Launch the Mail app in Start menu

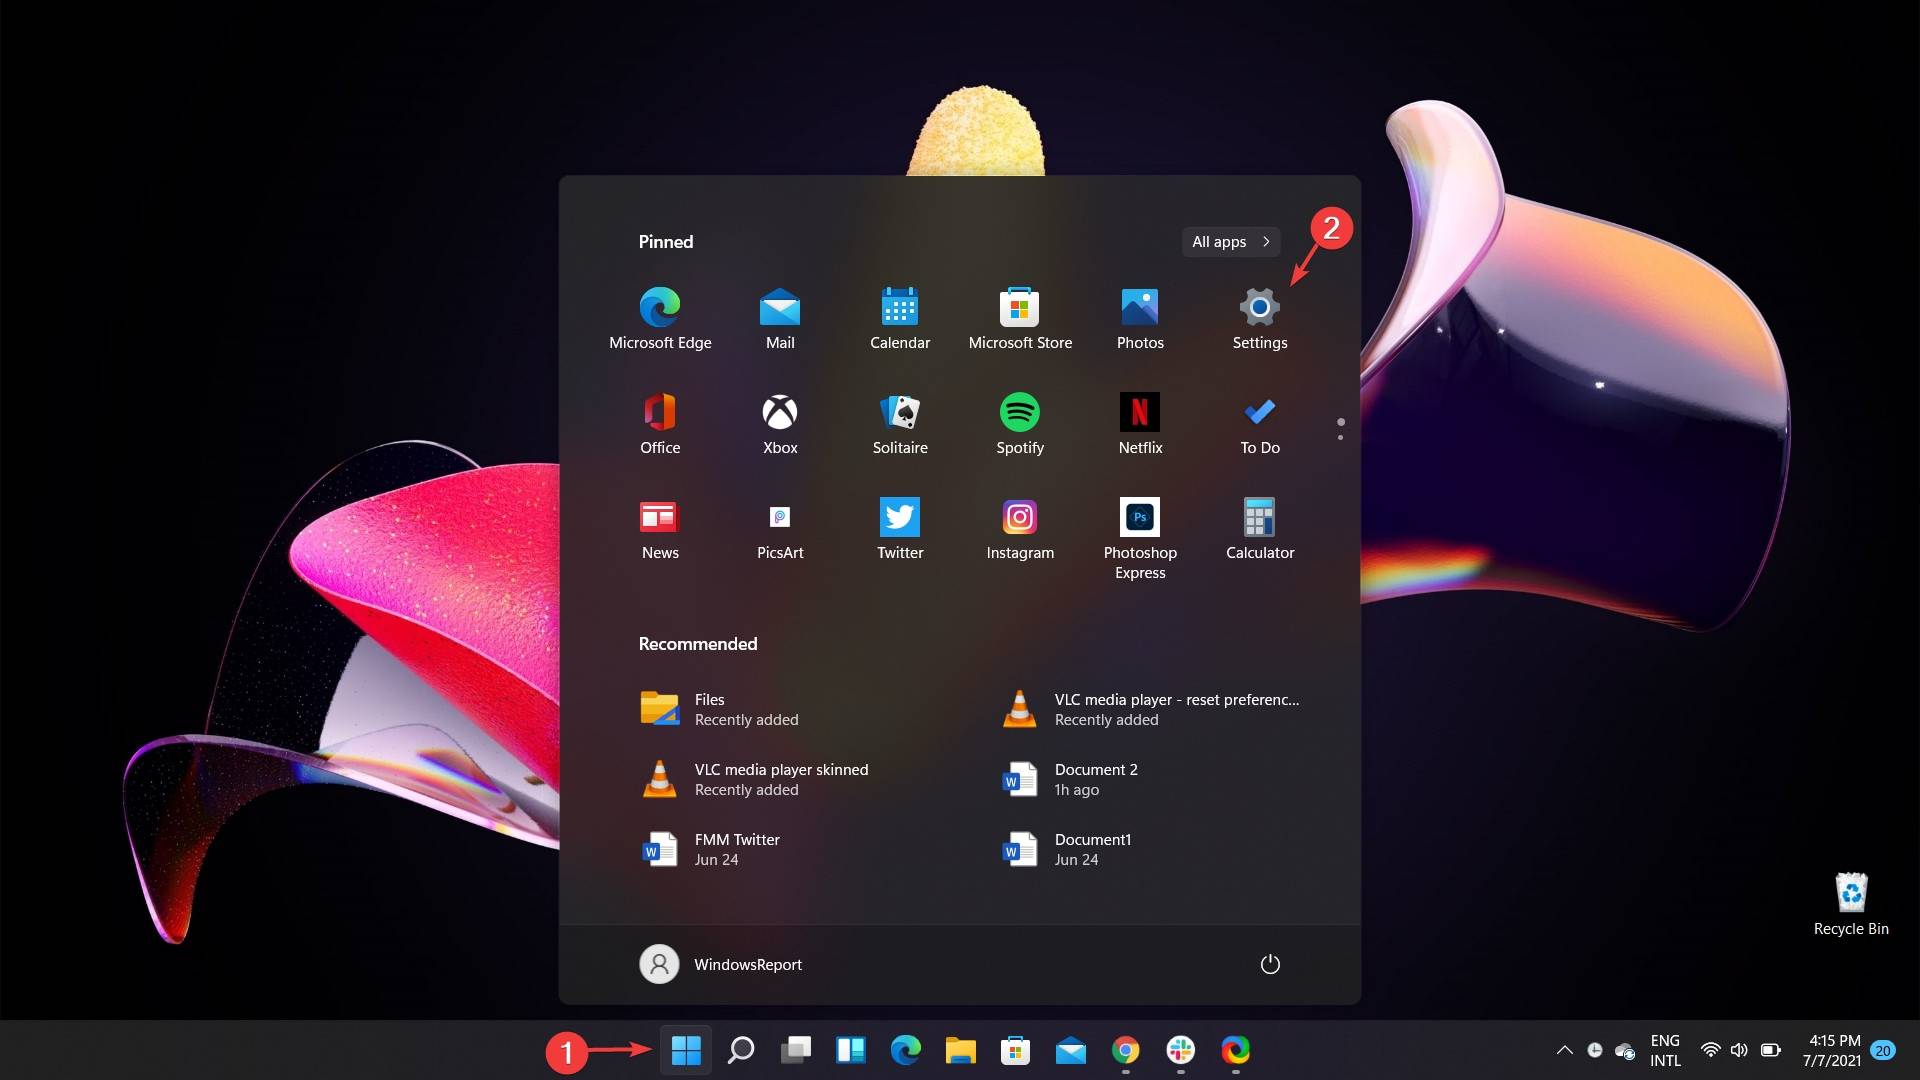point(780,318)
